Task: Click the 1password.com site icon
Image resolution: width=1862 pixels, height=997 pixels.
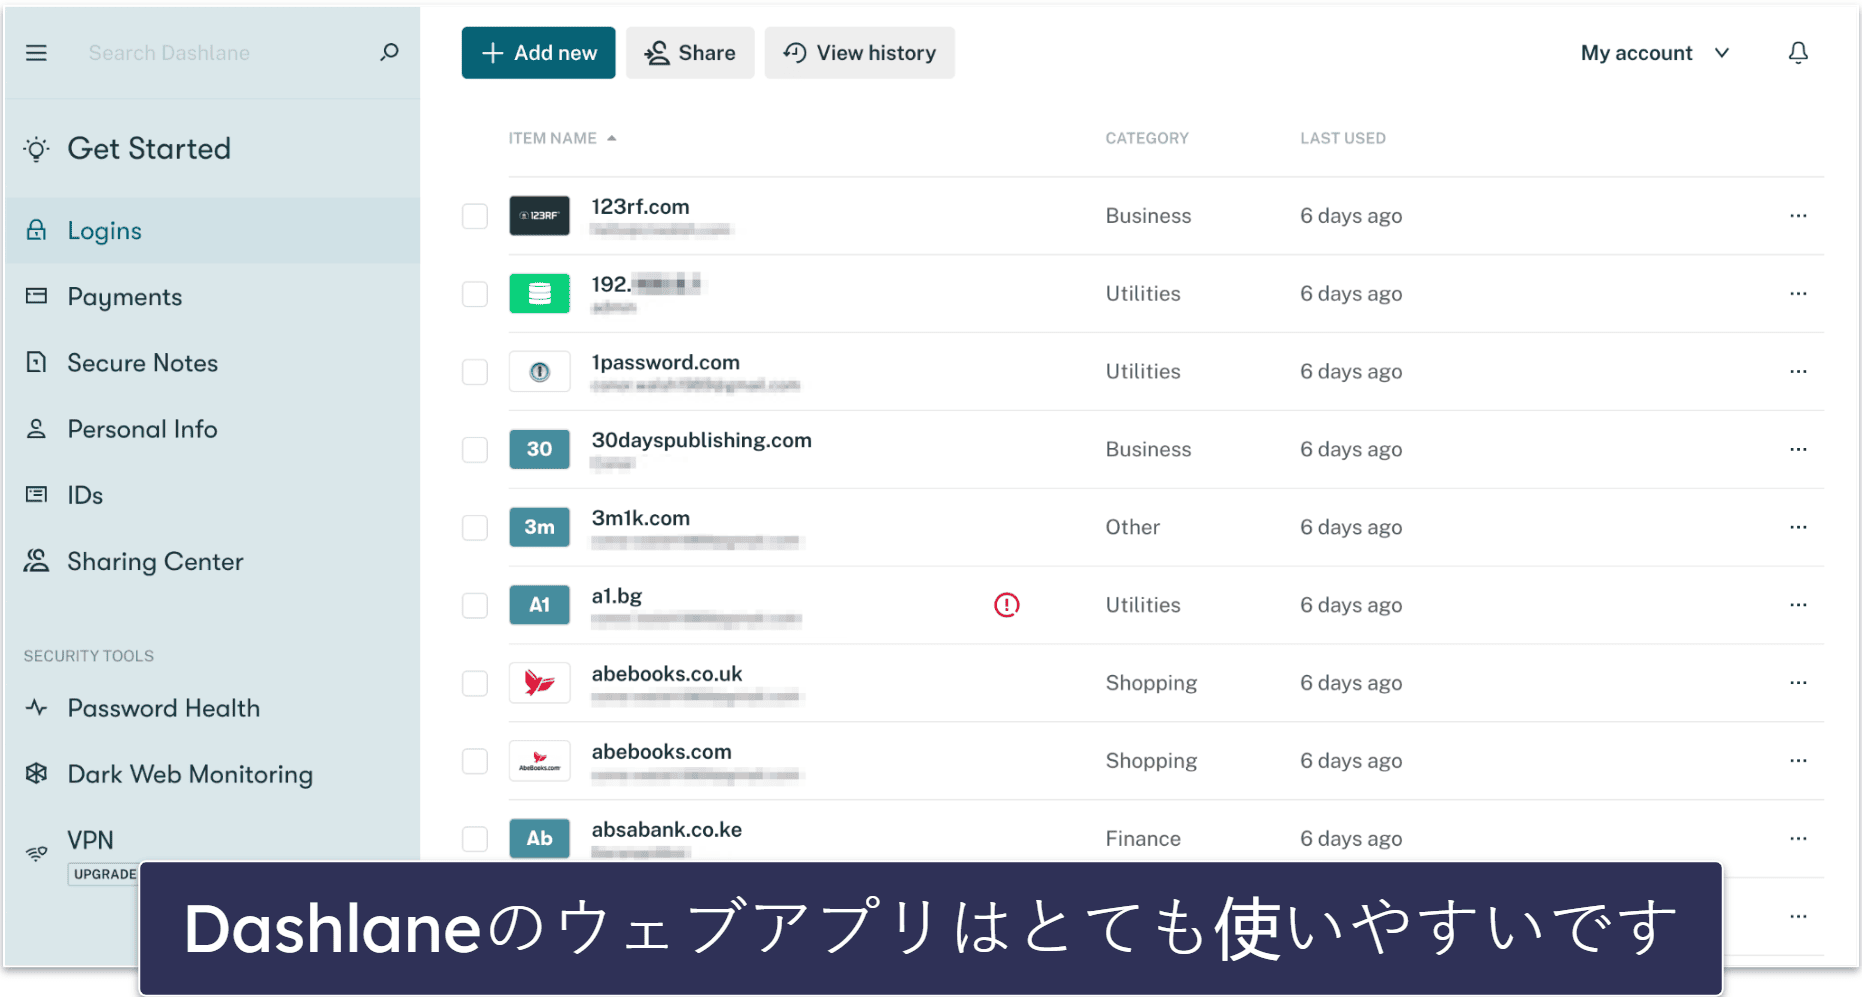Action: pos(539,372)
